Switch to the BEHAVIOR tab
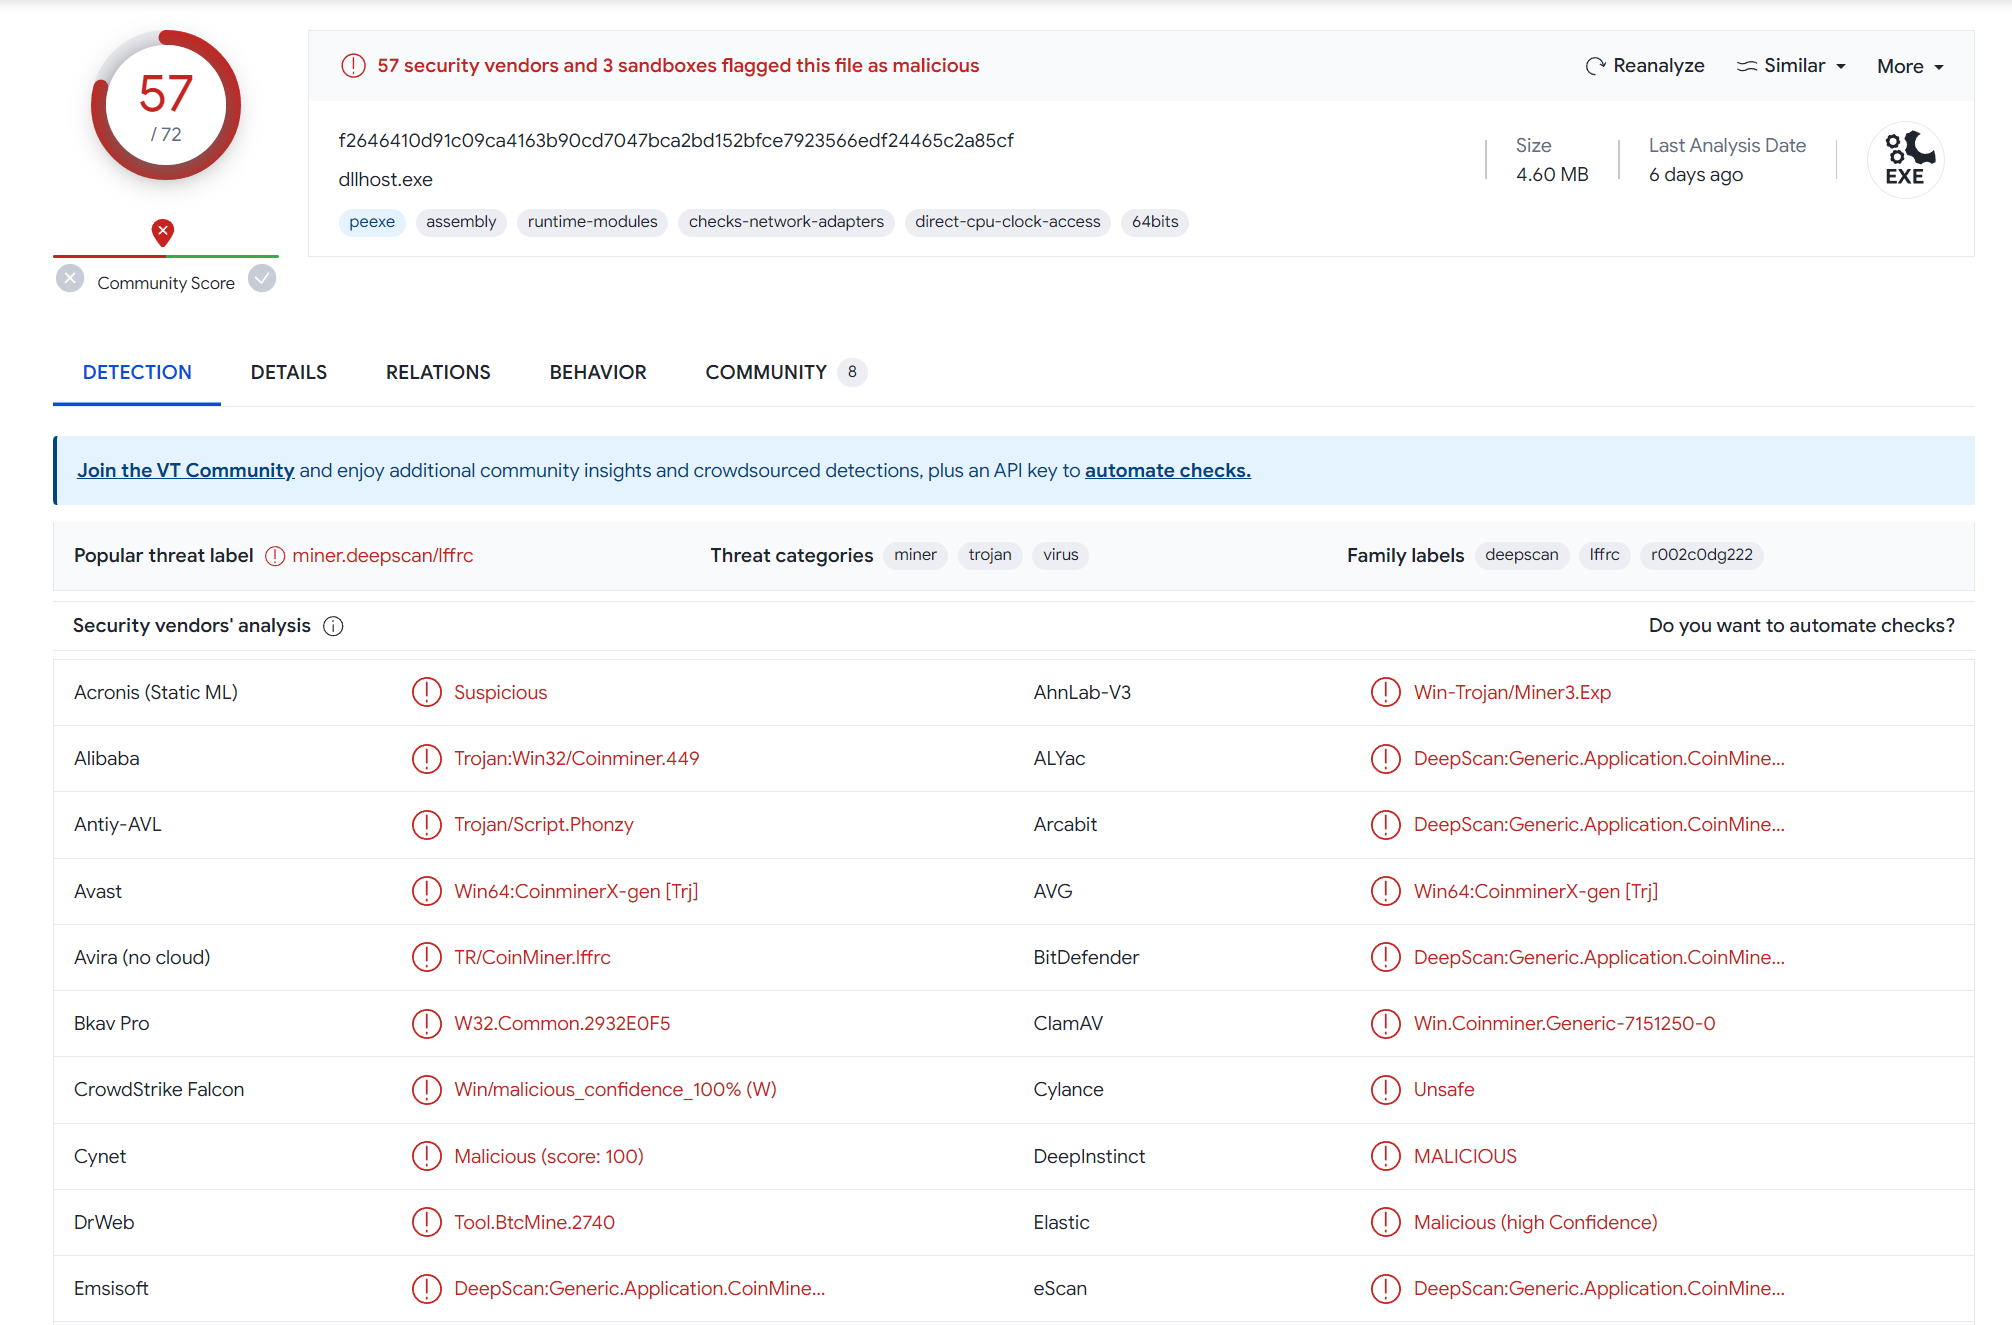The image size is (2012, 1325). pos(598,372)
